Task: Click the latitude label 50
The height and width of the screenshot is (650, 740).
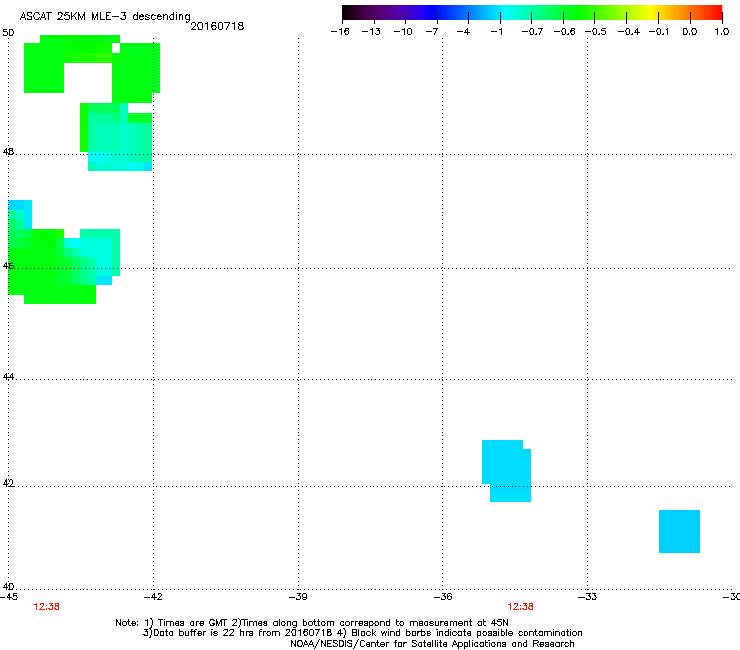Action: pos(8,33)
